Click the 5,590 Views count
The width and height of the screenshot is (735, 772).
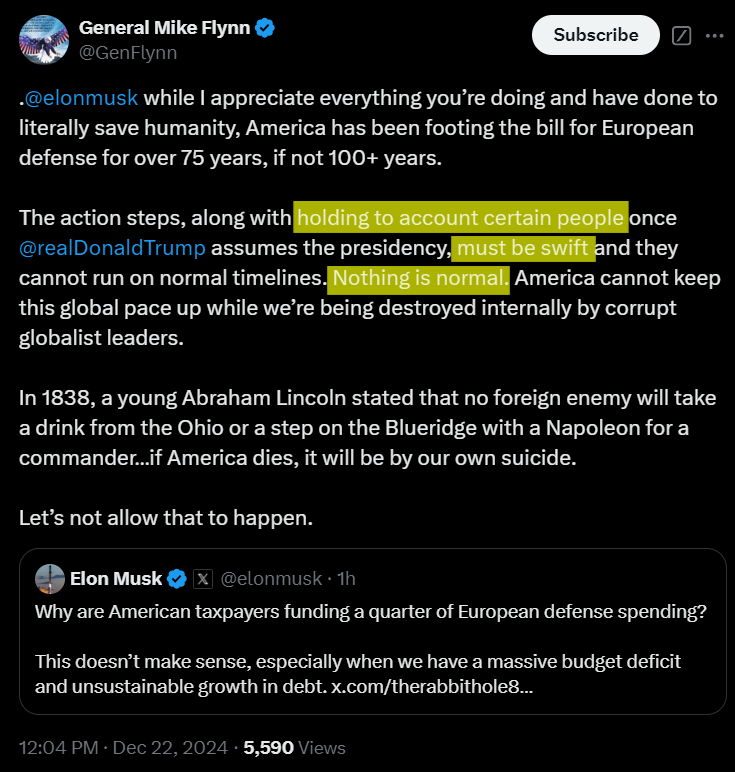(x=294, y=747)
